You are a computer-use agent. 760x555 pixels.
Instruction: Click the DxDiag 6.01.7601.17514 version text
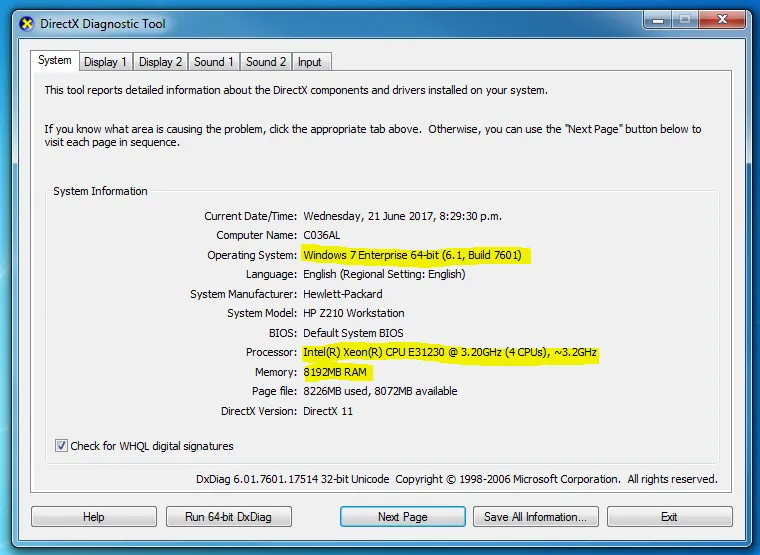click(x=292, y=479)
